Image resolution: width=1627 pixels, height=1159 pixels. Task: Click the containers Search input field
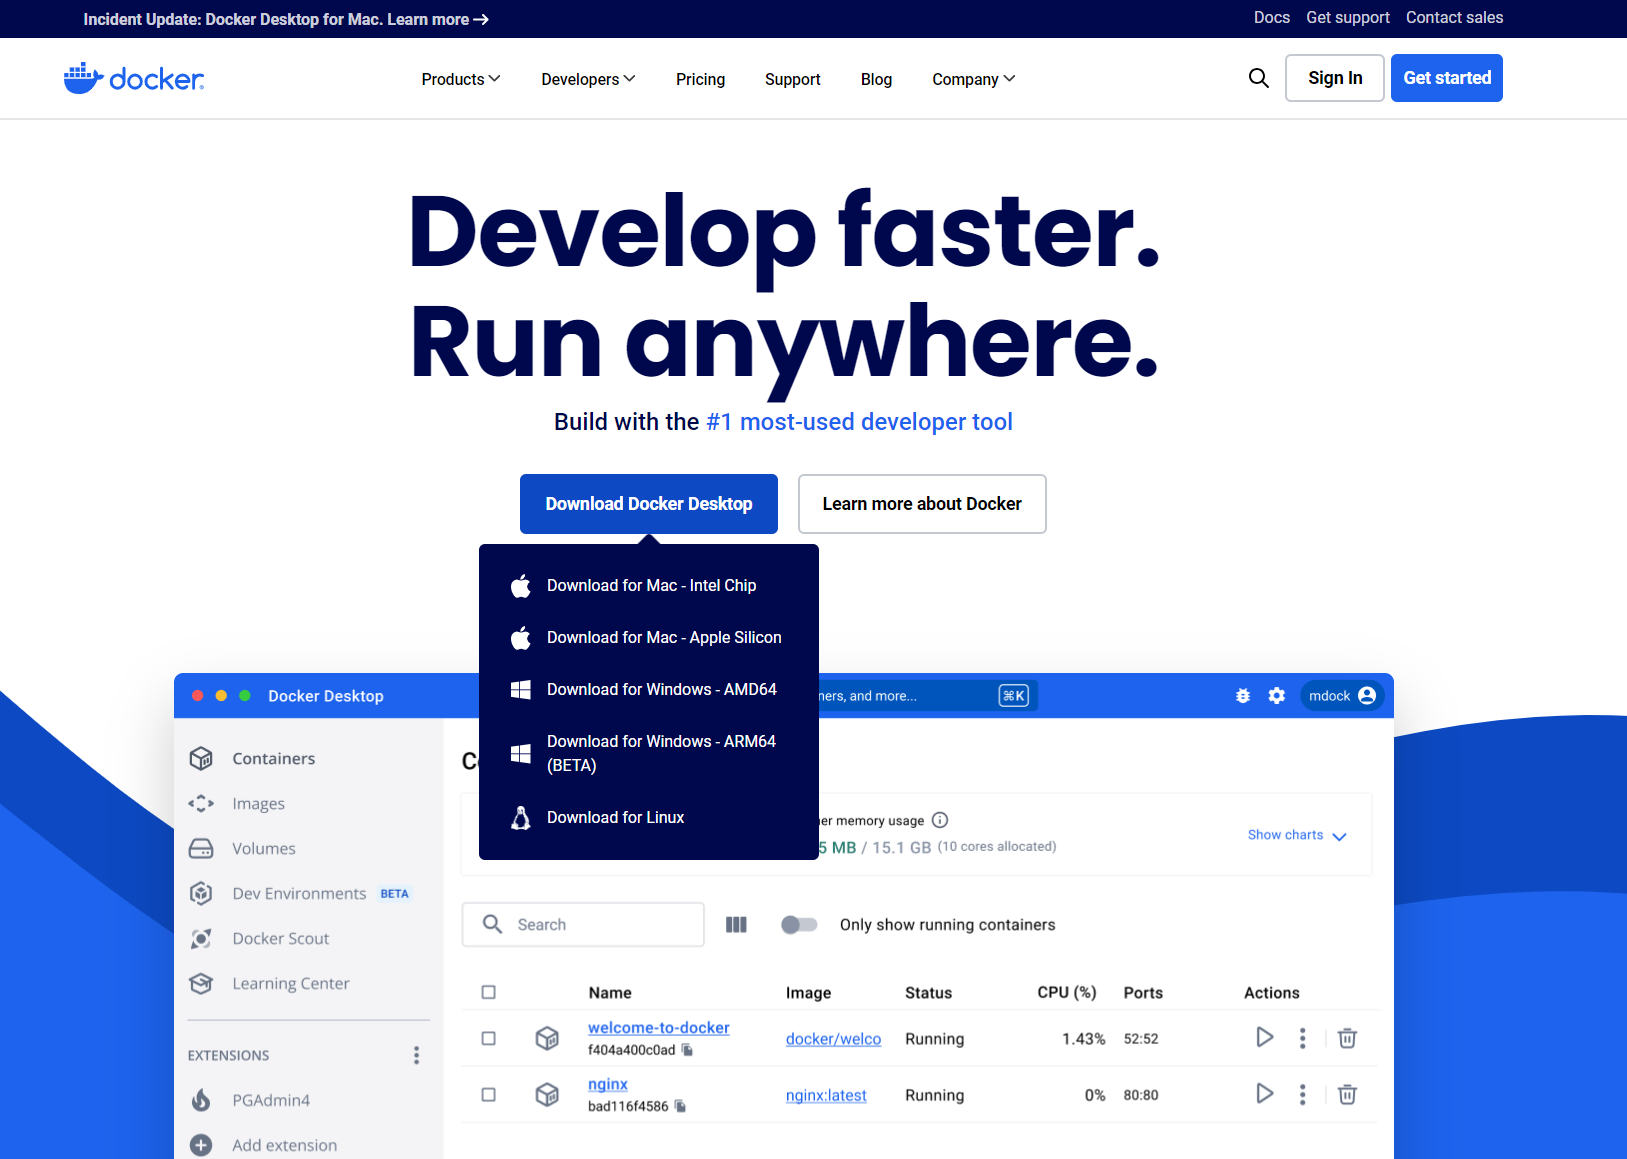tap(583, 924)
